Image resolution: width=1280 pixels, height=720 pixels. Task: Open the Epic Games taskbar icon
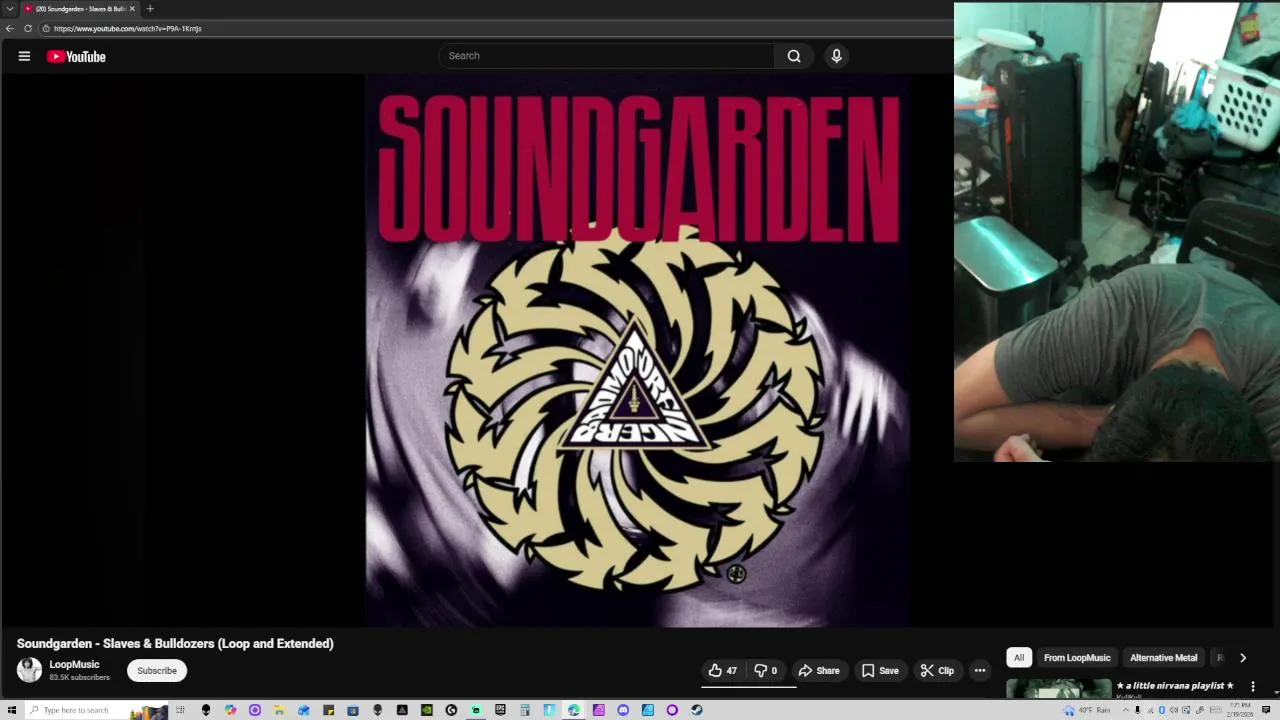[500, 710]
